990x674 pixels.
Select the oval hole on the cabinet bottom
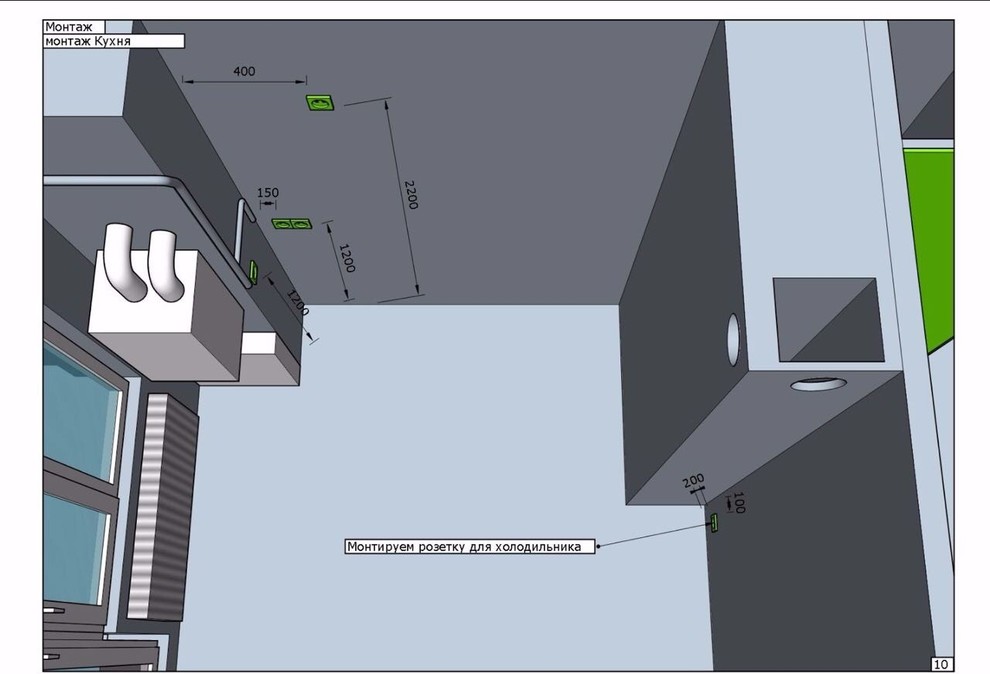[819, 384]
